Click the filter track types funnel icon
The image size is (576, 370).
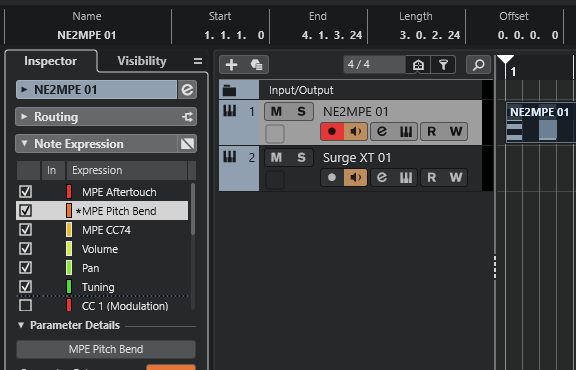[443, 65]
